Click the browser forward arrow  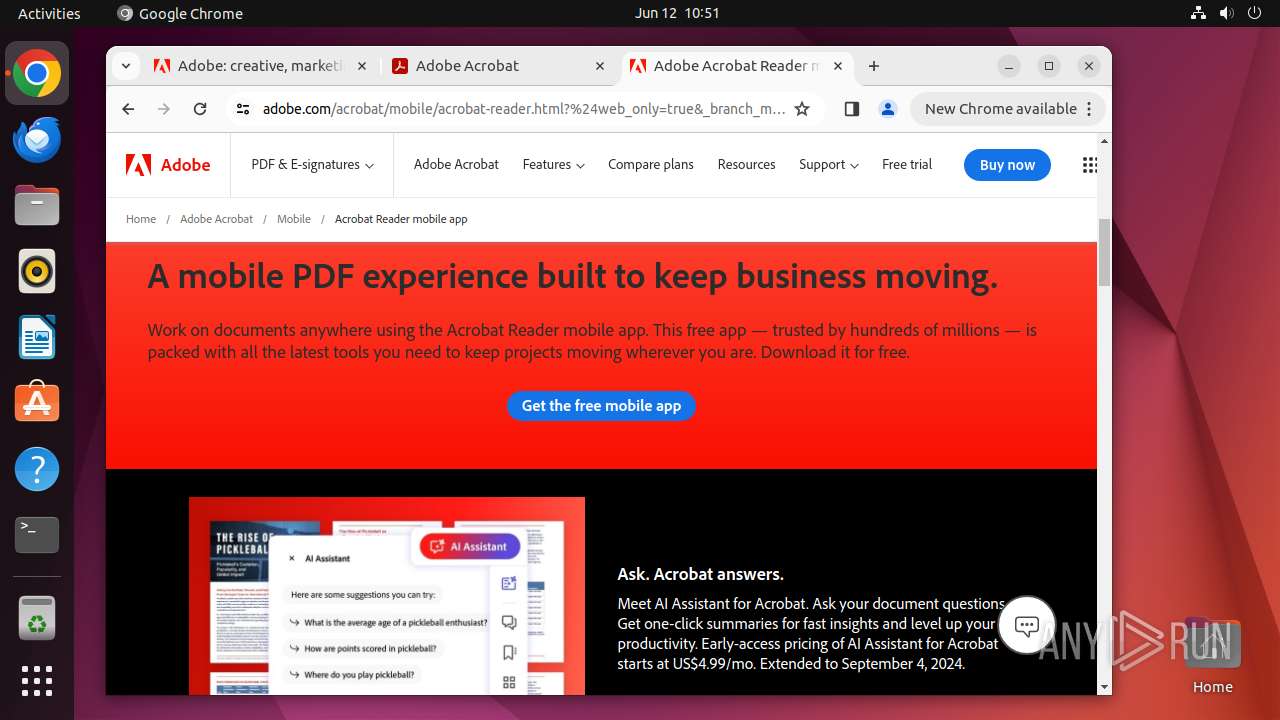coord(164,109)
